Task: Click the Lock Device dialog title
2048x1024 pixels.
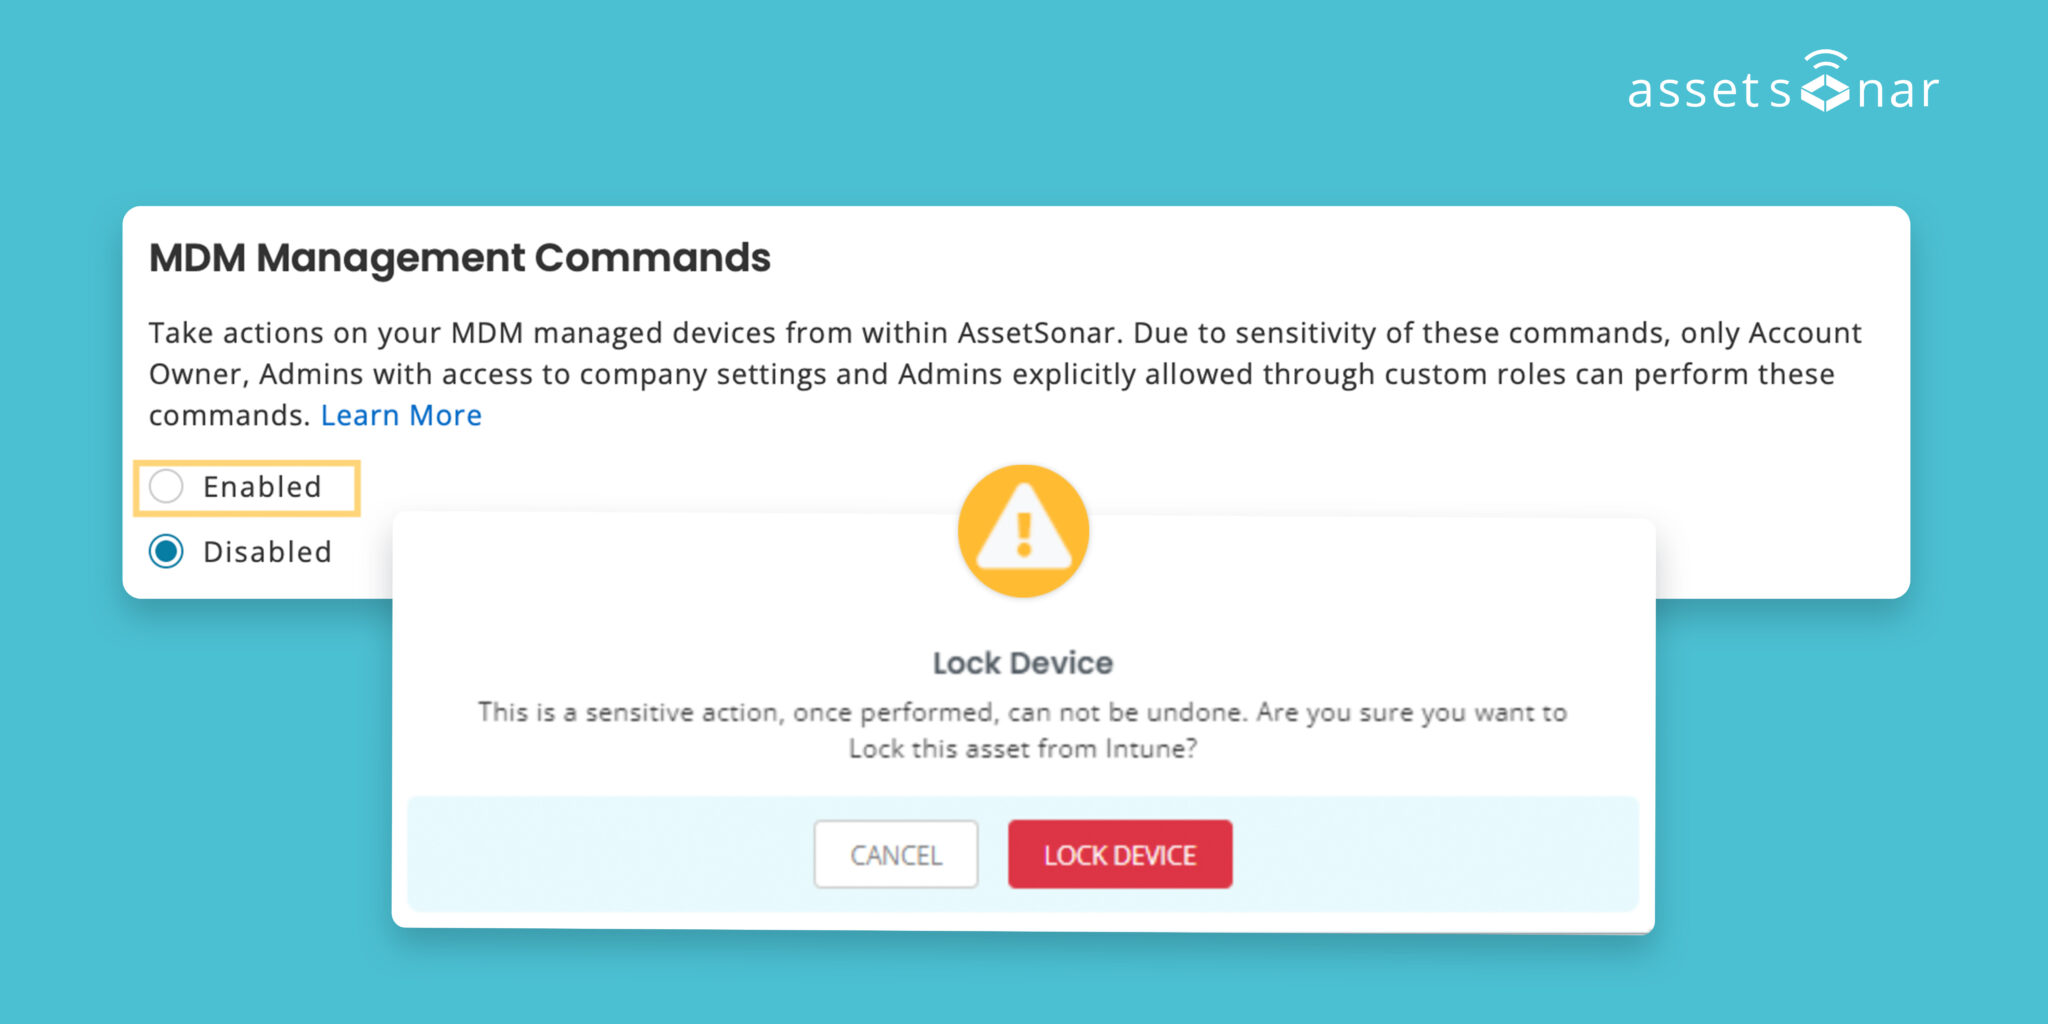Action: [1022, 662]
